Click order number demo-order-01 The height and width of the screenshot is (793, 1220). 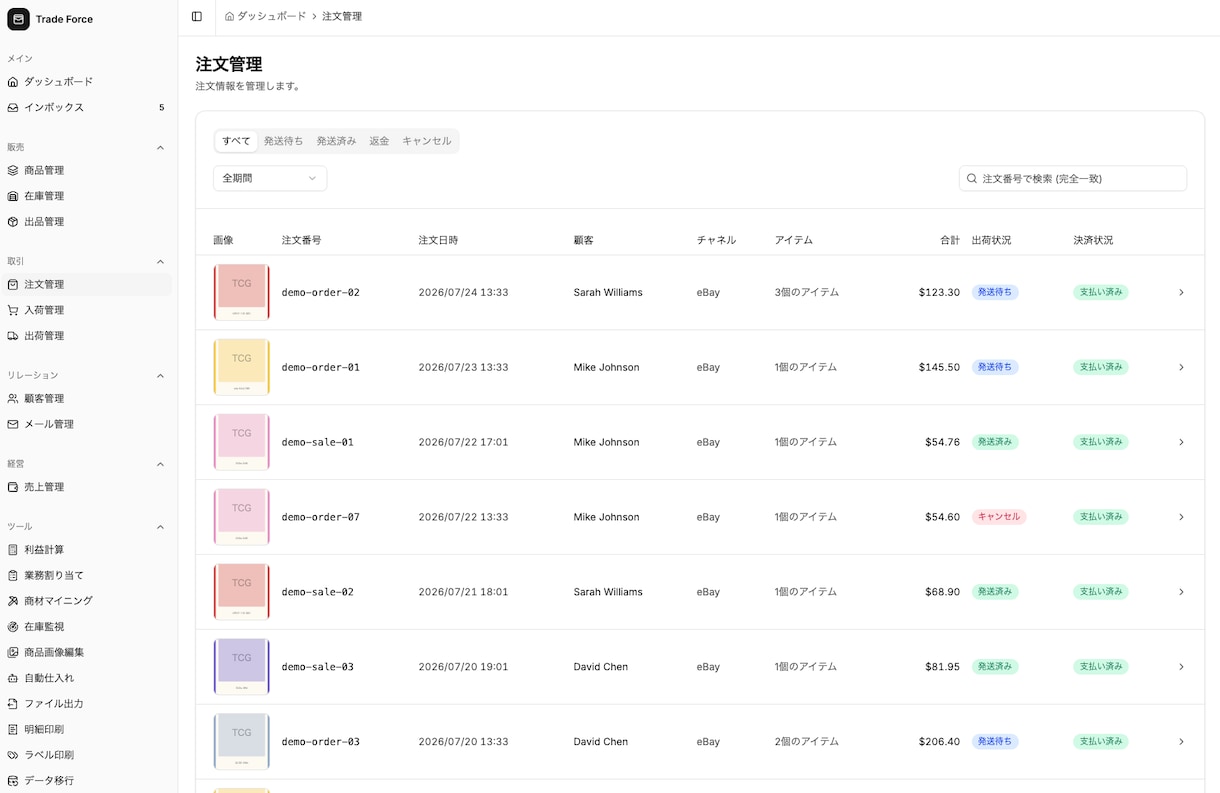coord(321,367)
